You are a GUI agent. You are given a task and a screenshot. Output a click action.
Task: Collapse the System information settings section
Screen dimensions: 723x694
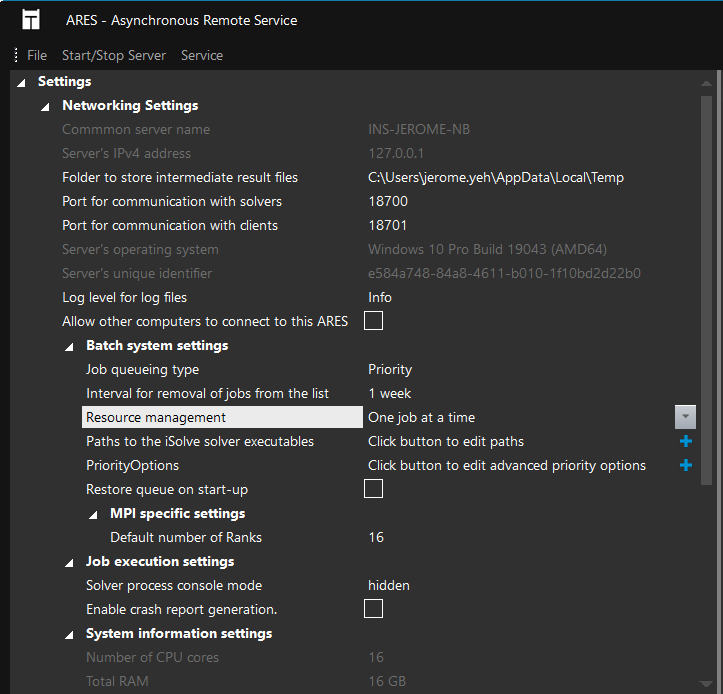pos(69,634)
